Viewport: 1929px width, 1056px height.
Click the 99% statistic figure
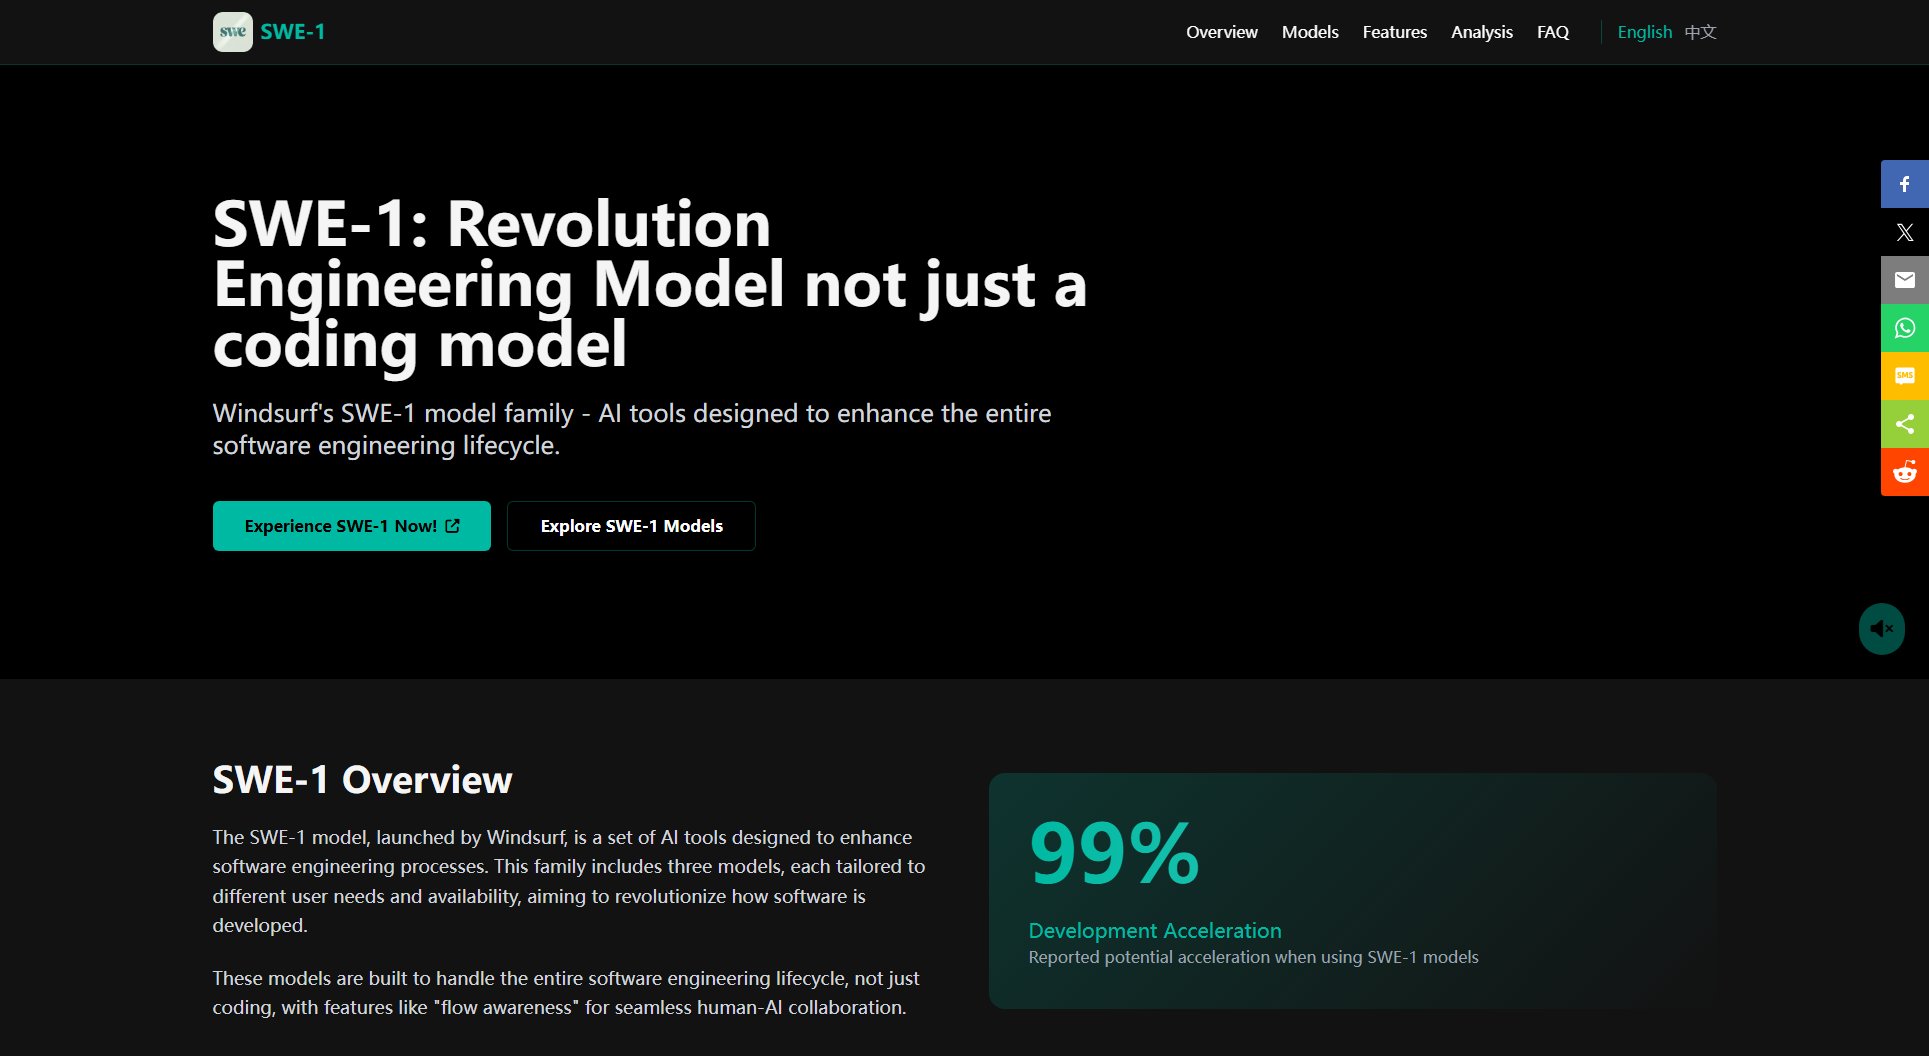coord(1114,853)
